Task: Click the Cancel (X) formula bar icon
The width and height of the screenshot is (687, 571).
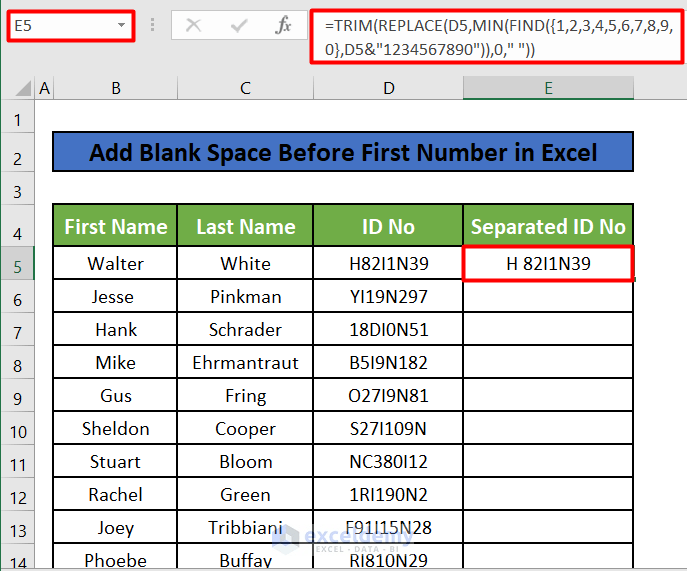Action: (x=193, y=25)
